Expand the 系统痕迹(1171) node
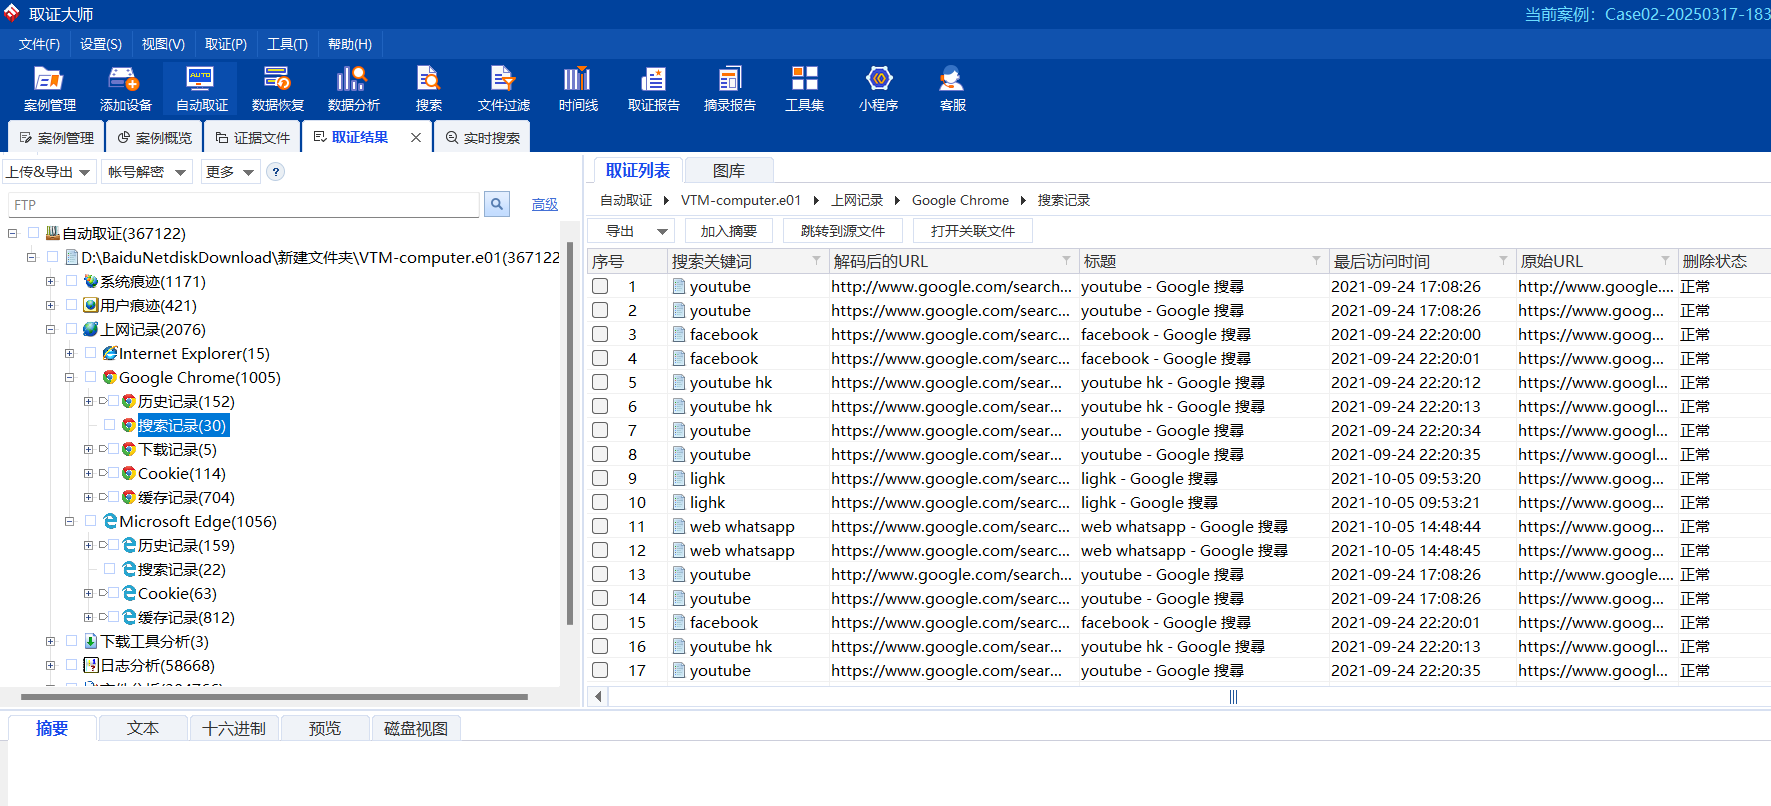The width and height of the screenshot is (1771, 806). (50, 282)
